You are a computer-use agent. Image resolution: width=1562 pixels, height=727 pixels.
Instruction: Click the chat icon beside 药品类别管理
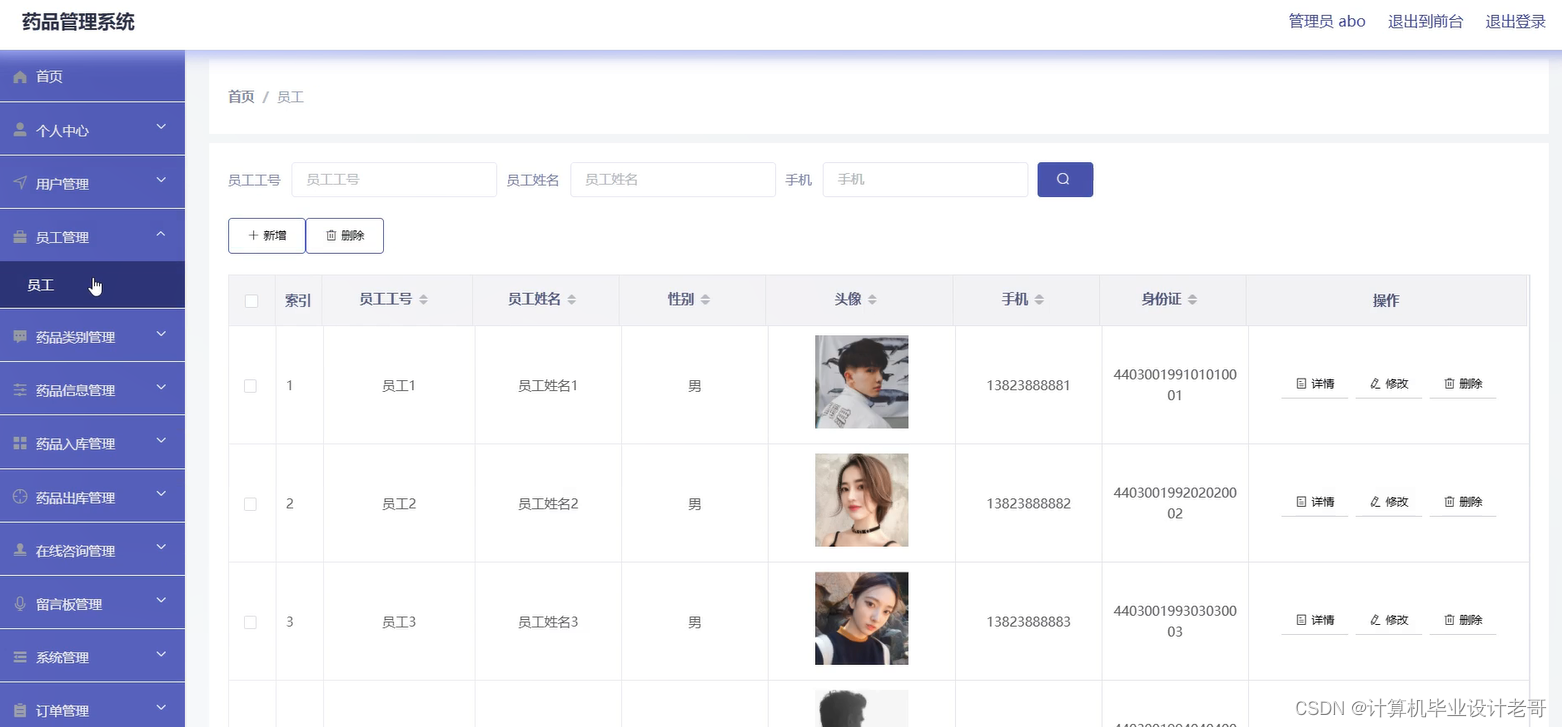[20, 337]
